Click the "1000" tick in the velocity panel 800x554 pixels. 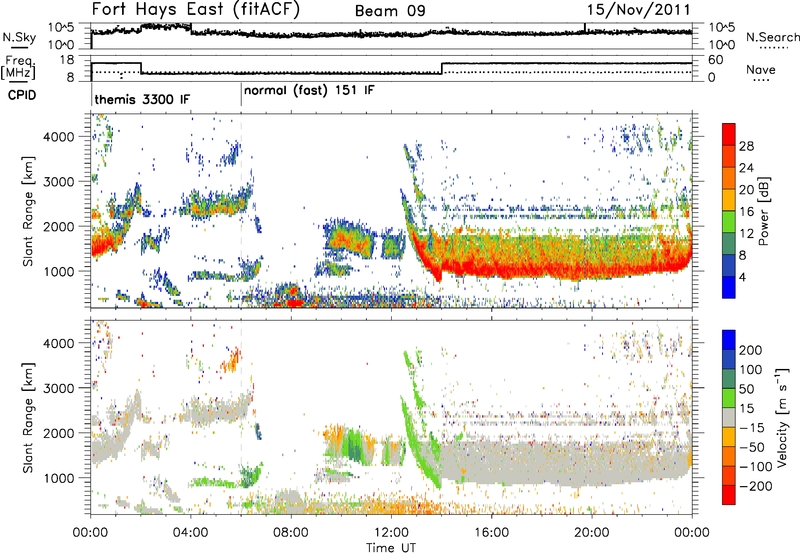[x=58, y=478]
